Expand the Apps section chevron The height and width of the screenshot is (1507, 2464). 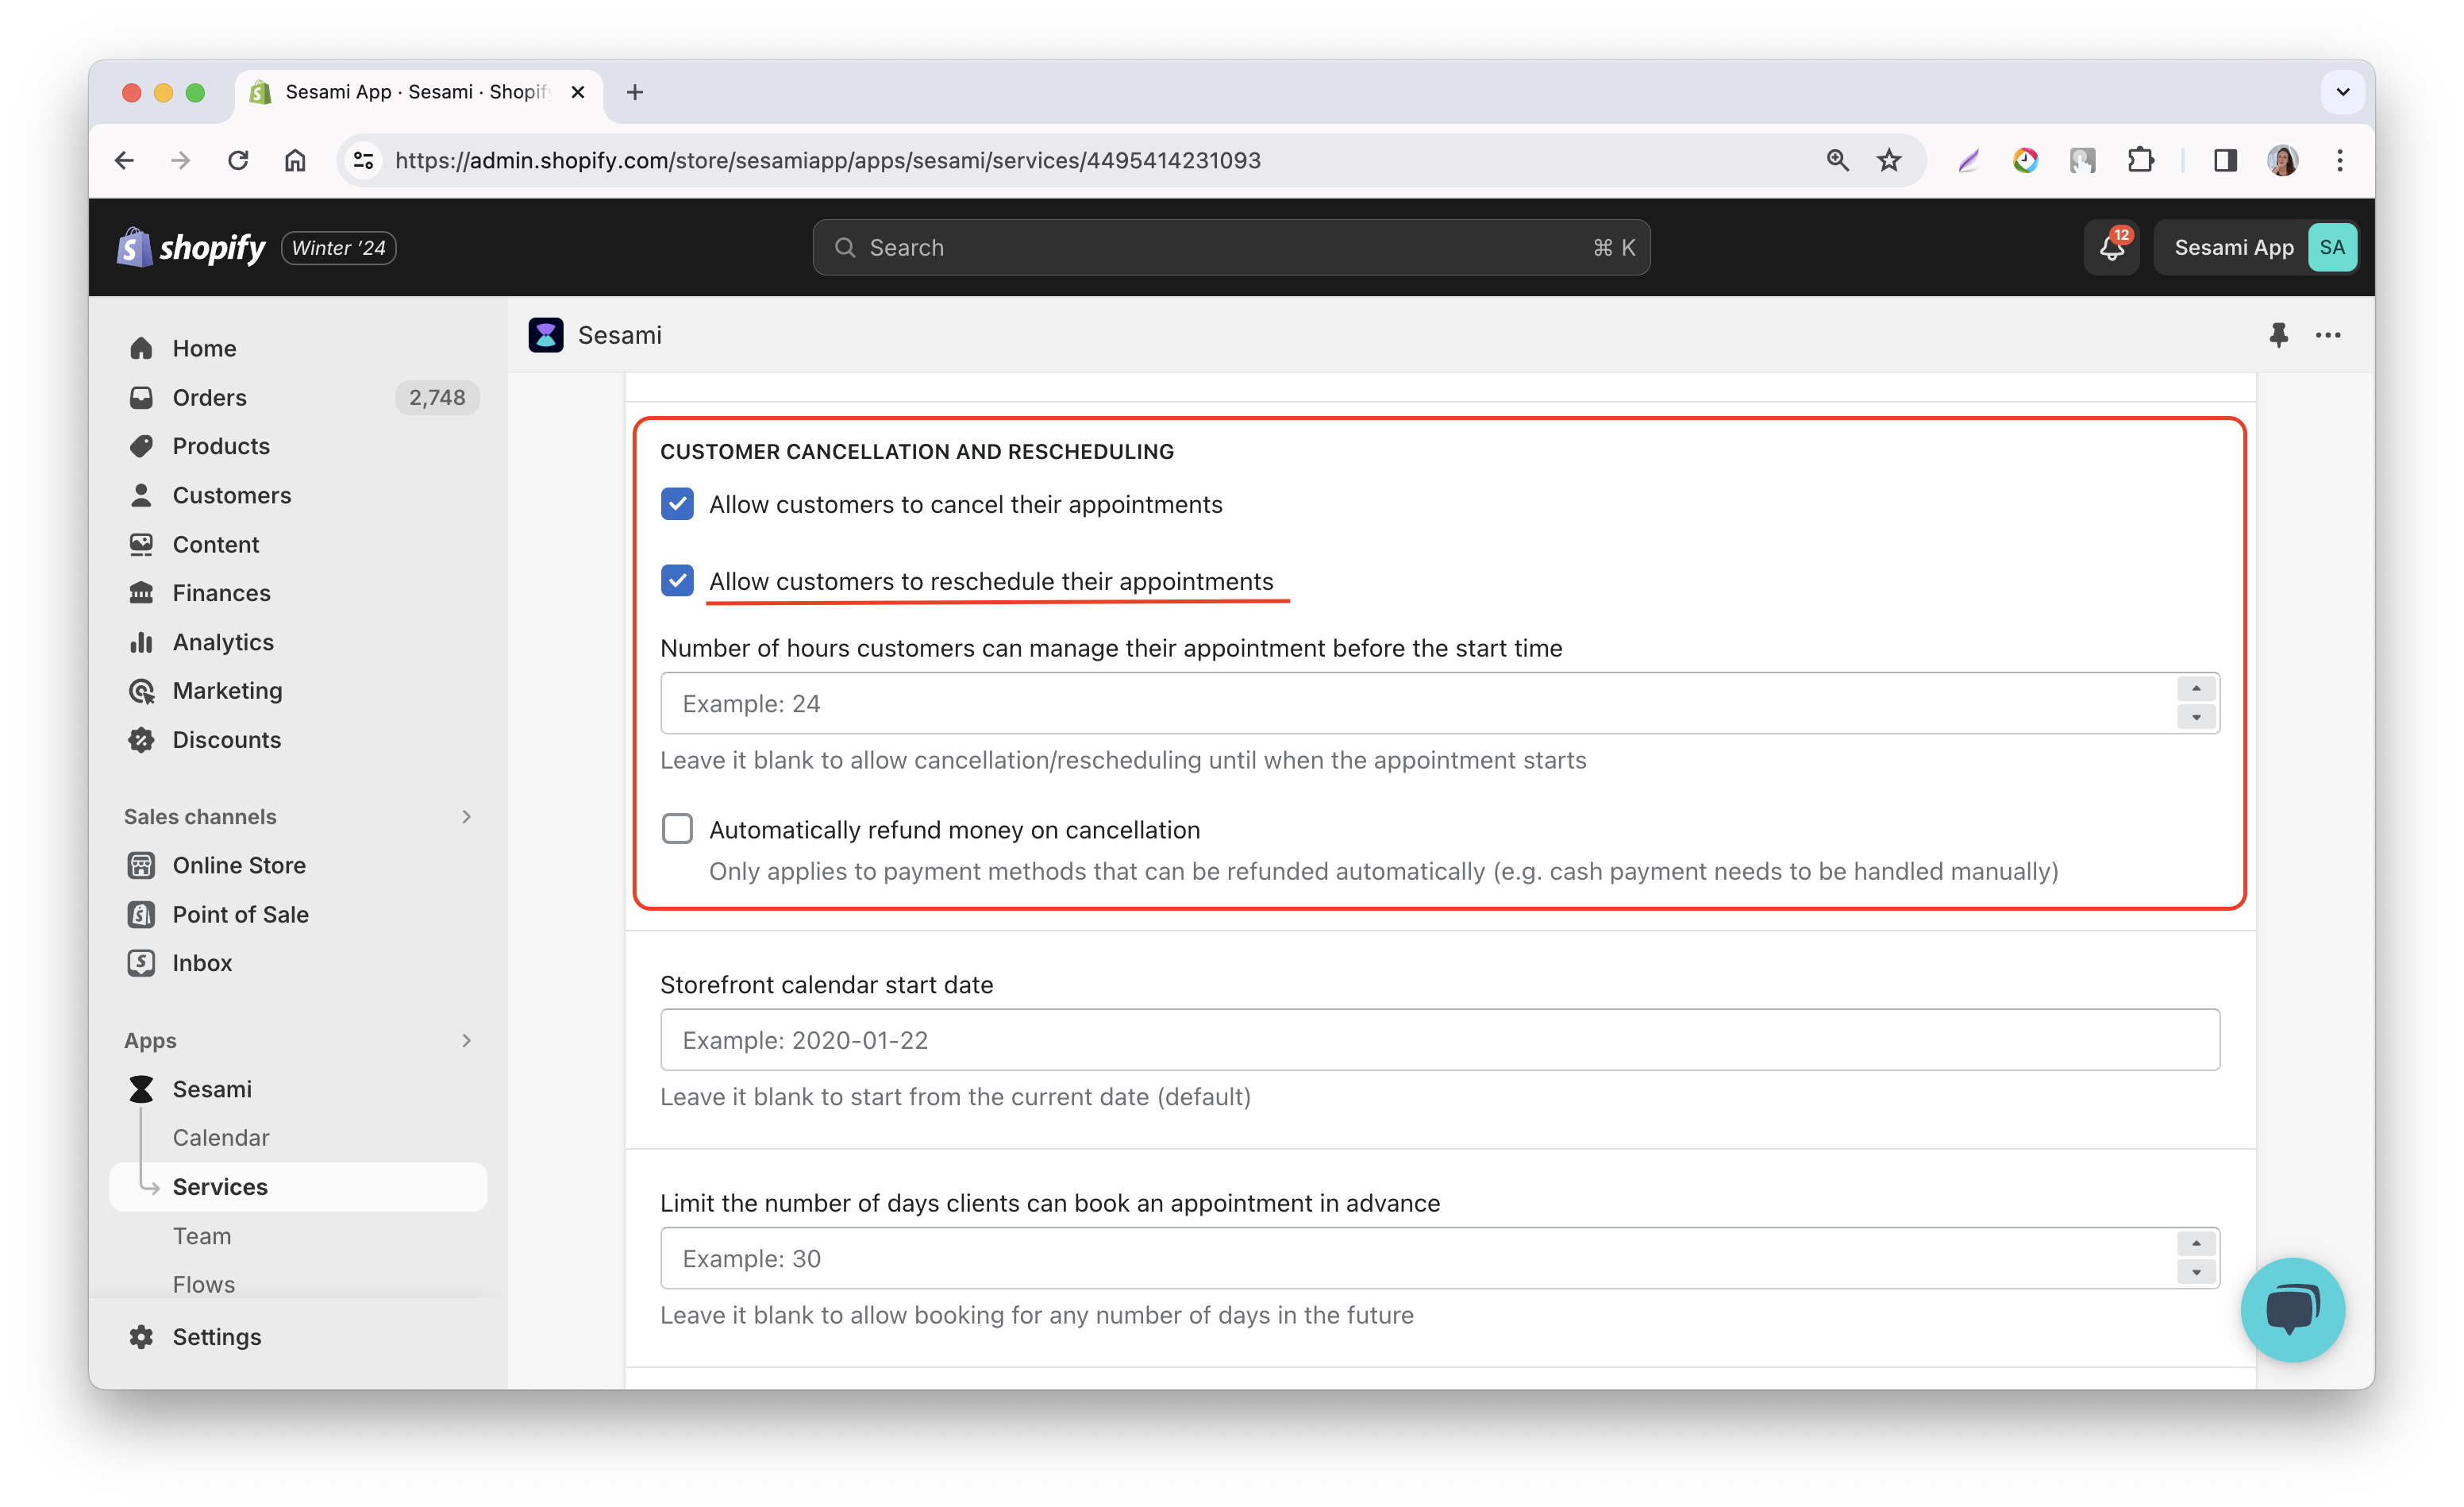tap(466, 1040)
